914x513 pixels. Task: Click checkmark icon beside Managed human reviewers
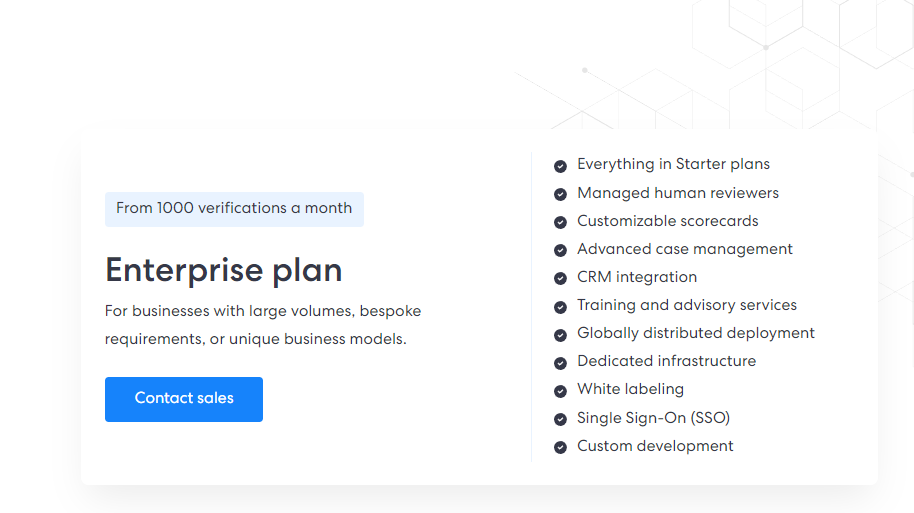560,194
